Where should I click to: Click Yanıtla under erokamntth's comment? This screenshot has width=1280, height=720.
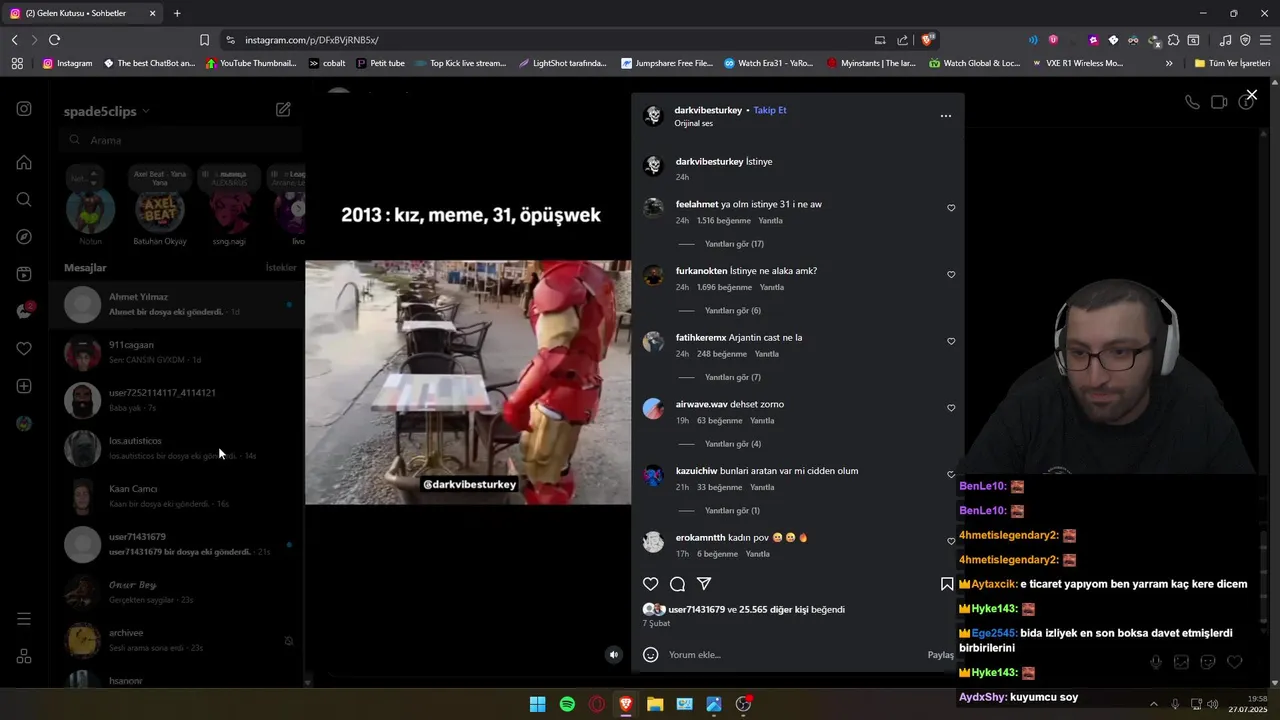[x=757, y=554]
